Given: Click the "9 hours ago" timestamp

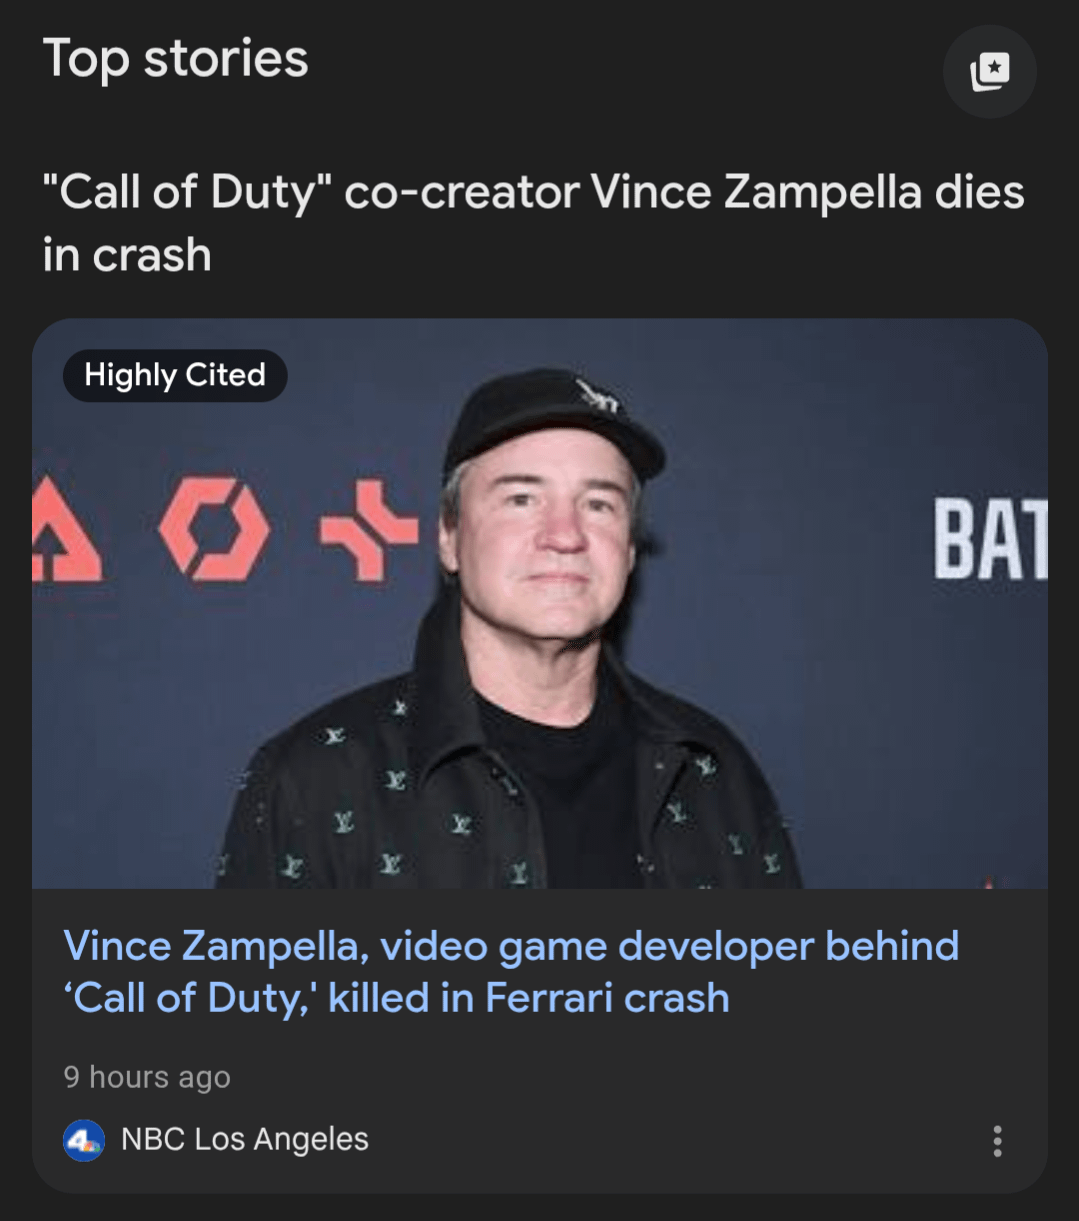Looking at the screenshot, I should click(147, 1077).
